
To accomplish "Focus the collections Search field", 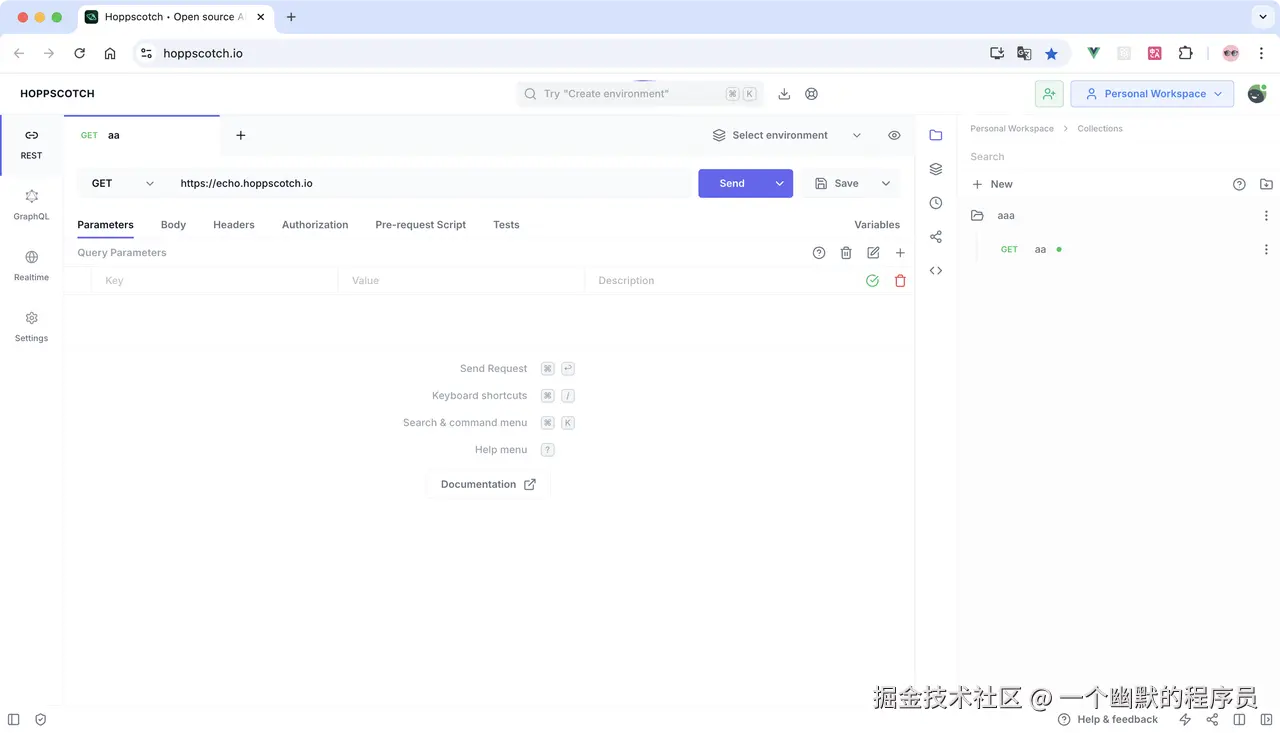I will coord(1118,157).
